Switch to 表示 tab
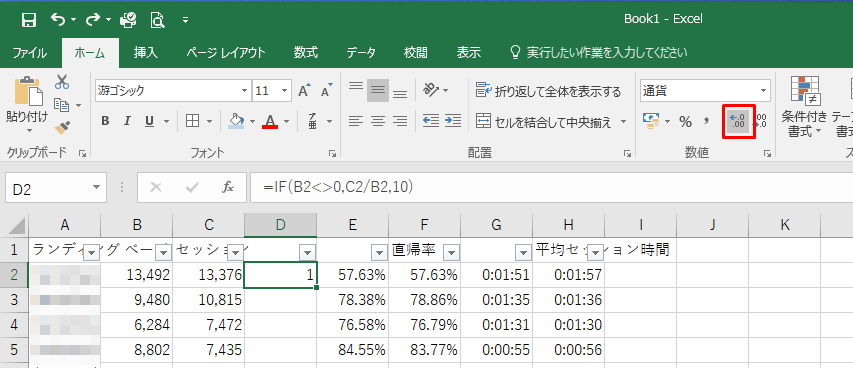853x368 pixels. coord(468,53)
